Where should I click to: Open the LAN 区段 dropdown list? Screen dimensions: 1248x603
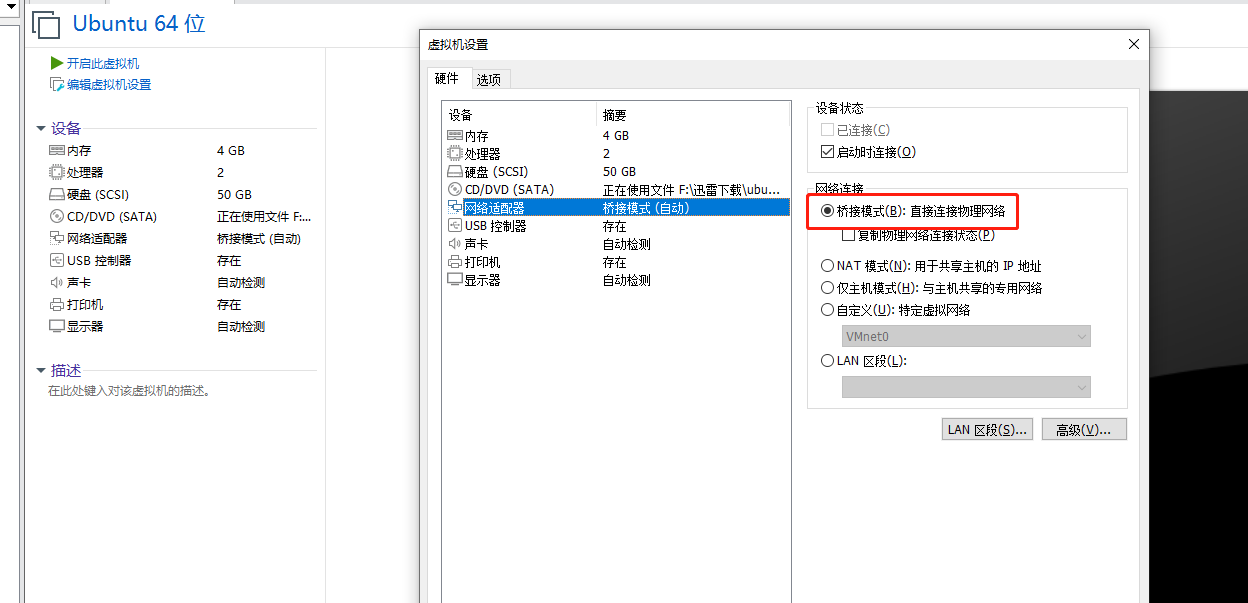tap(966, 387)
